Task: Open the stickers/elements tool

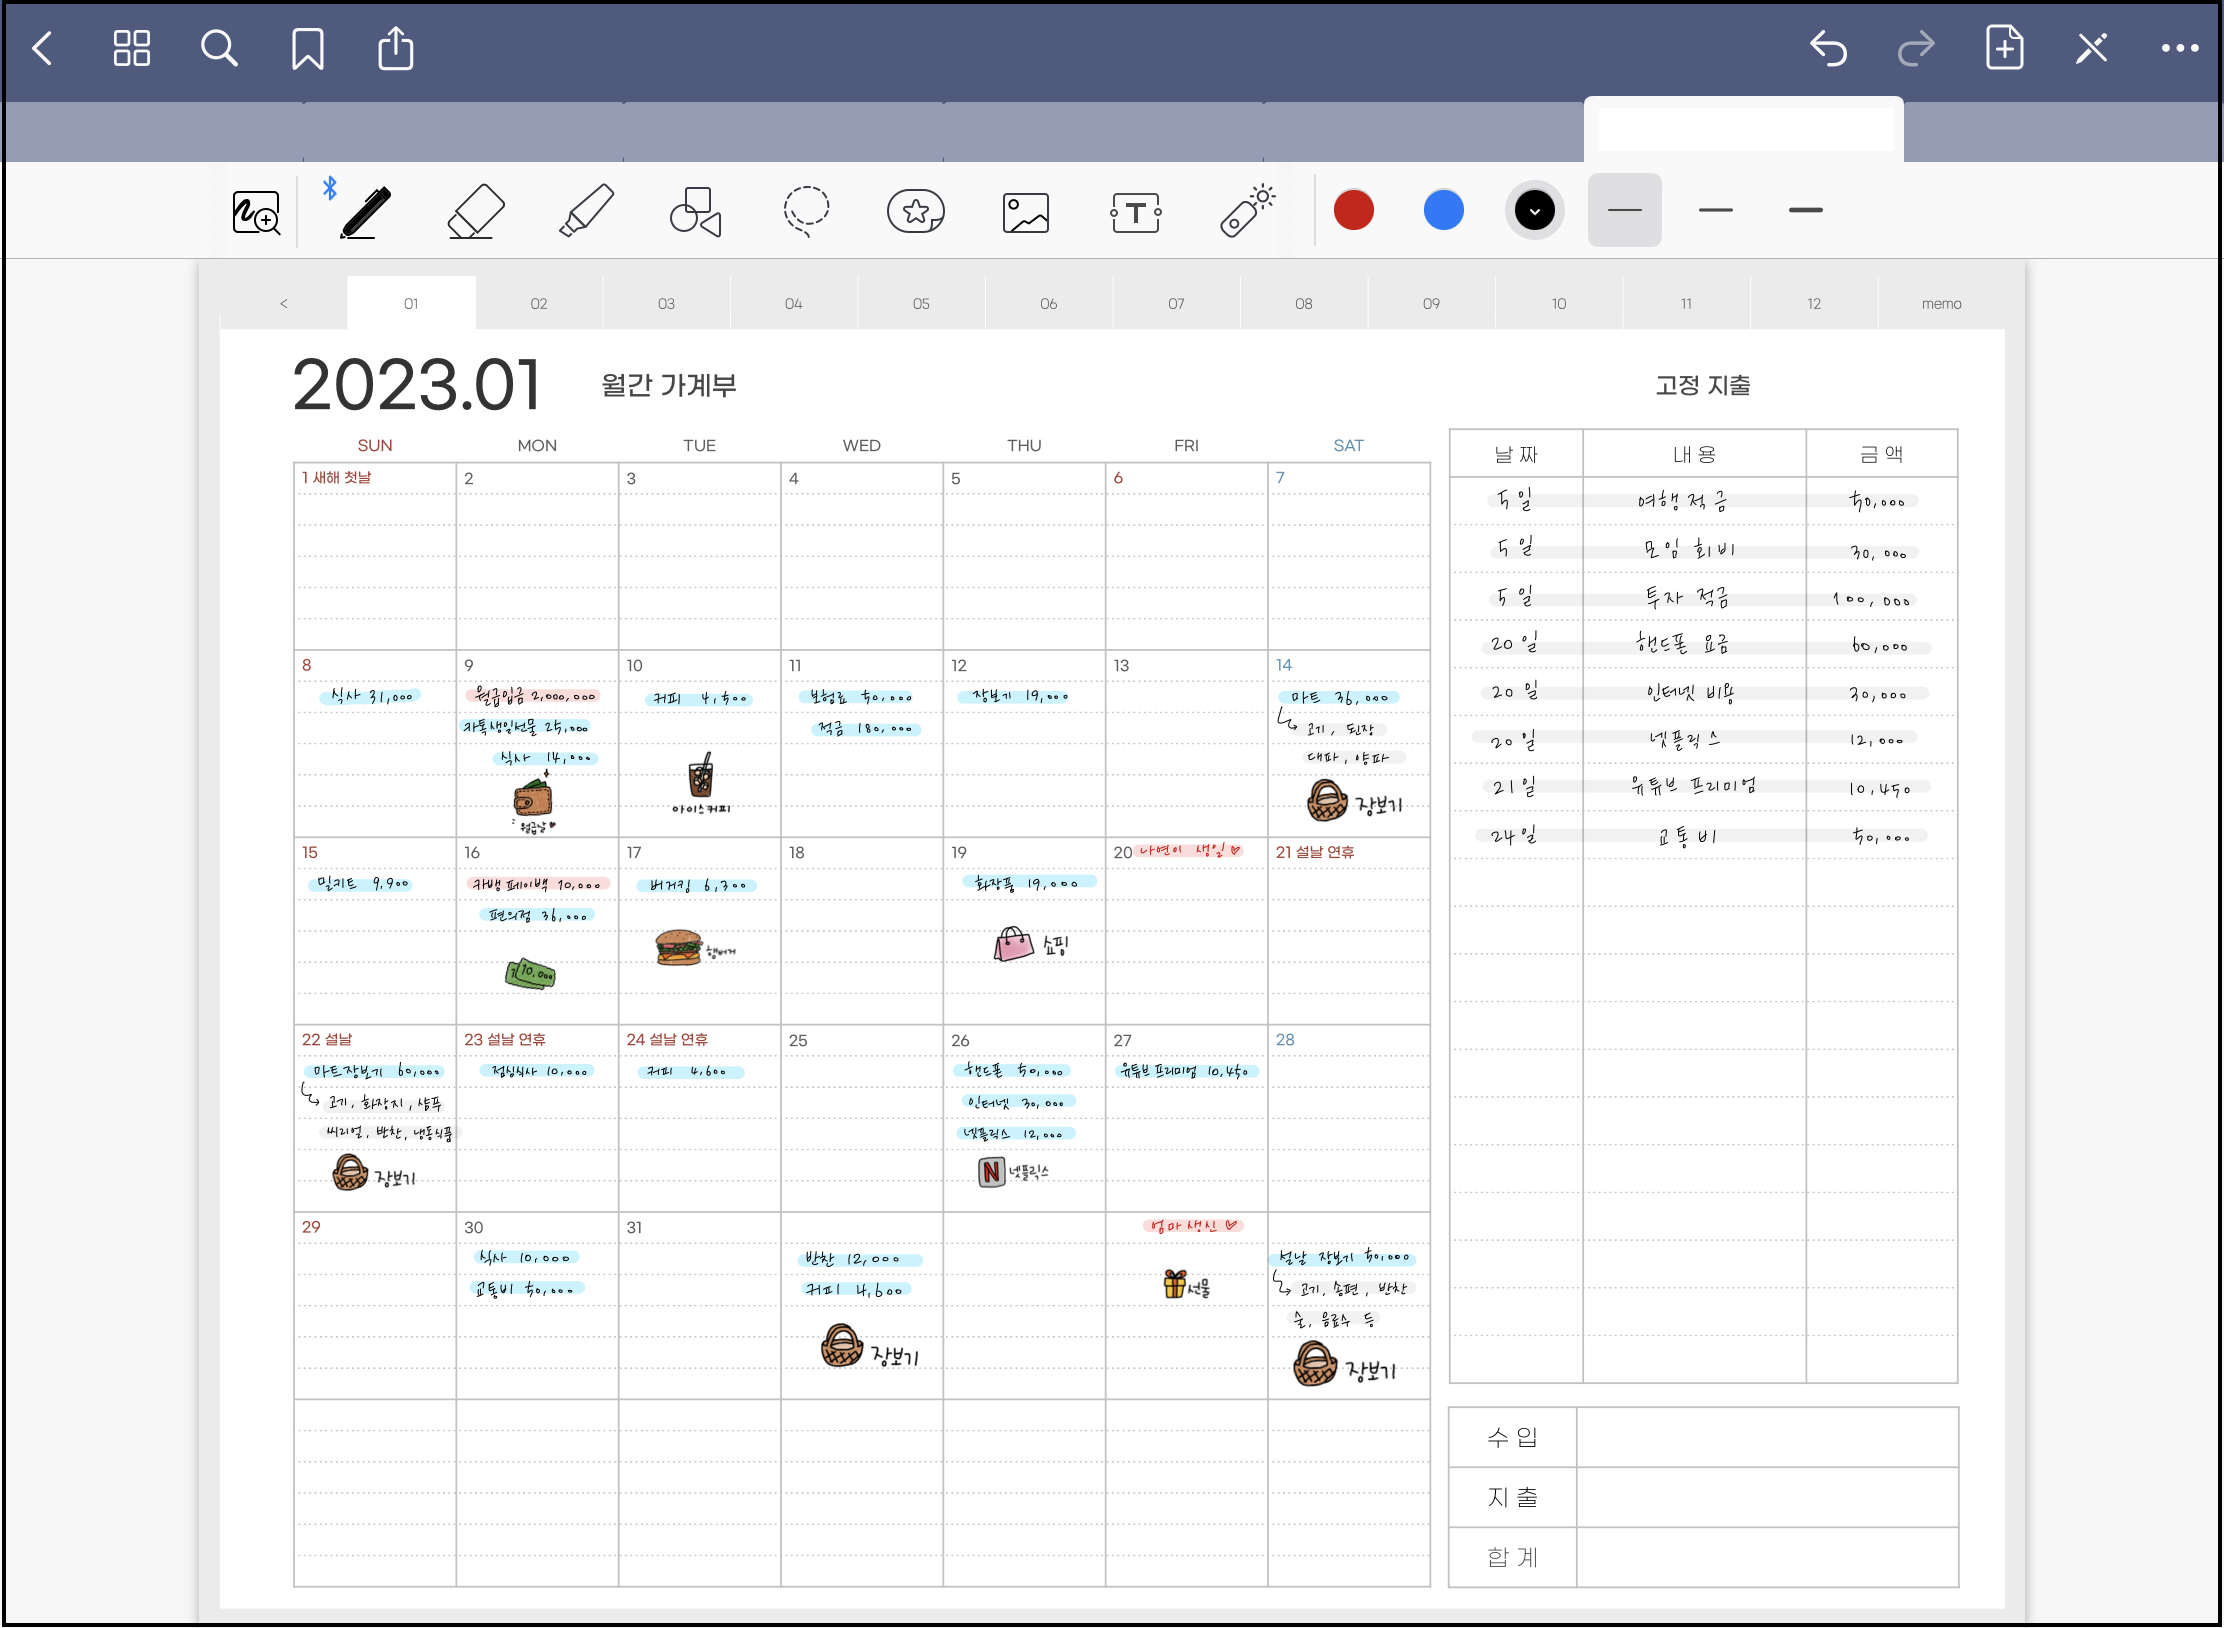Action: click(916, 211)
